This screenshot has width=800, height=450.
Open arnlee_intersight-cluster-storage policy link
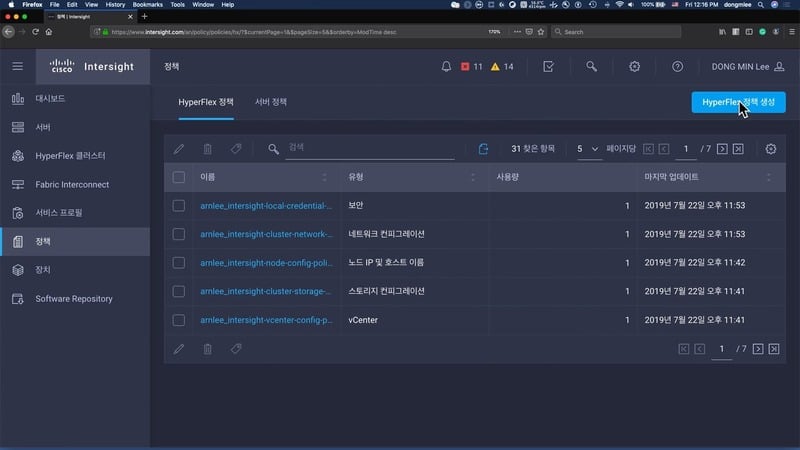click(x=265, y=291)
